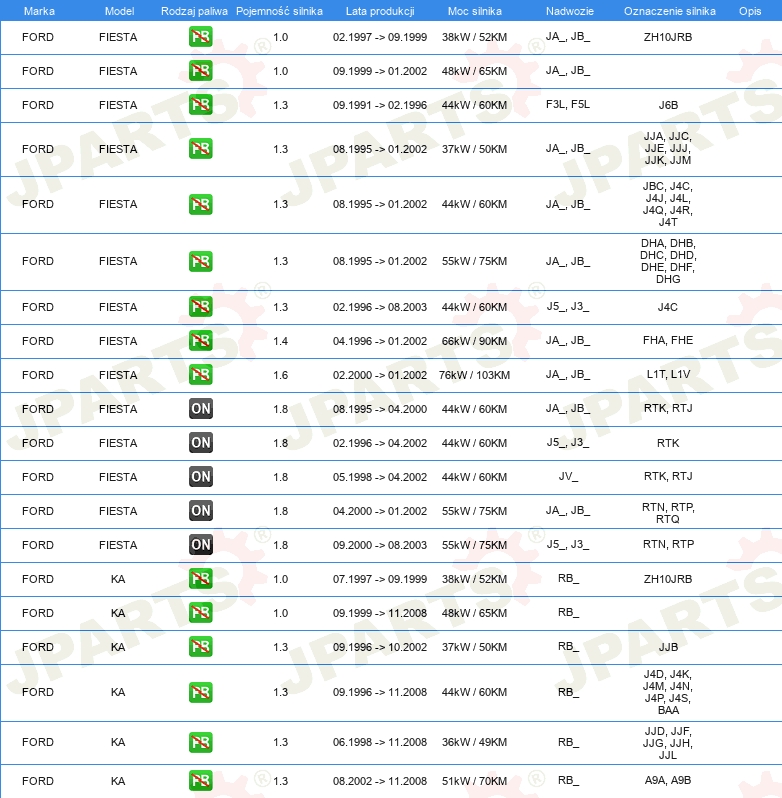Screen dimensions: 782x798
Task: Select the 76kW / 103KM power cell
Action: 474,375
